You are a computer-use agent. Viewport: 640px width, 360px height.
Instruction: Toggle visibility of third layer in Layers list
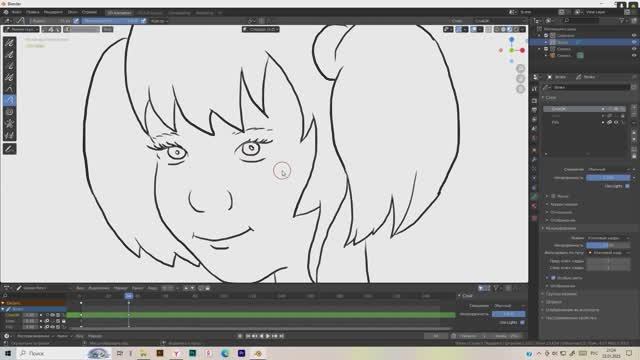click(x=616, y=122)
